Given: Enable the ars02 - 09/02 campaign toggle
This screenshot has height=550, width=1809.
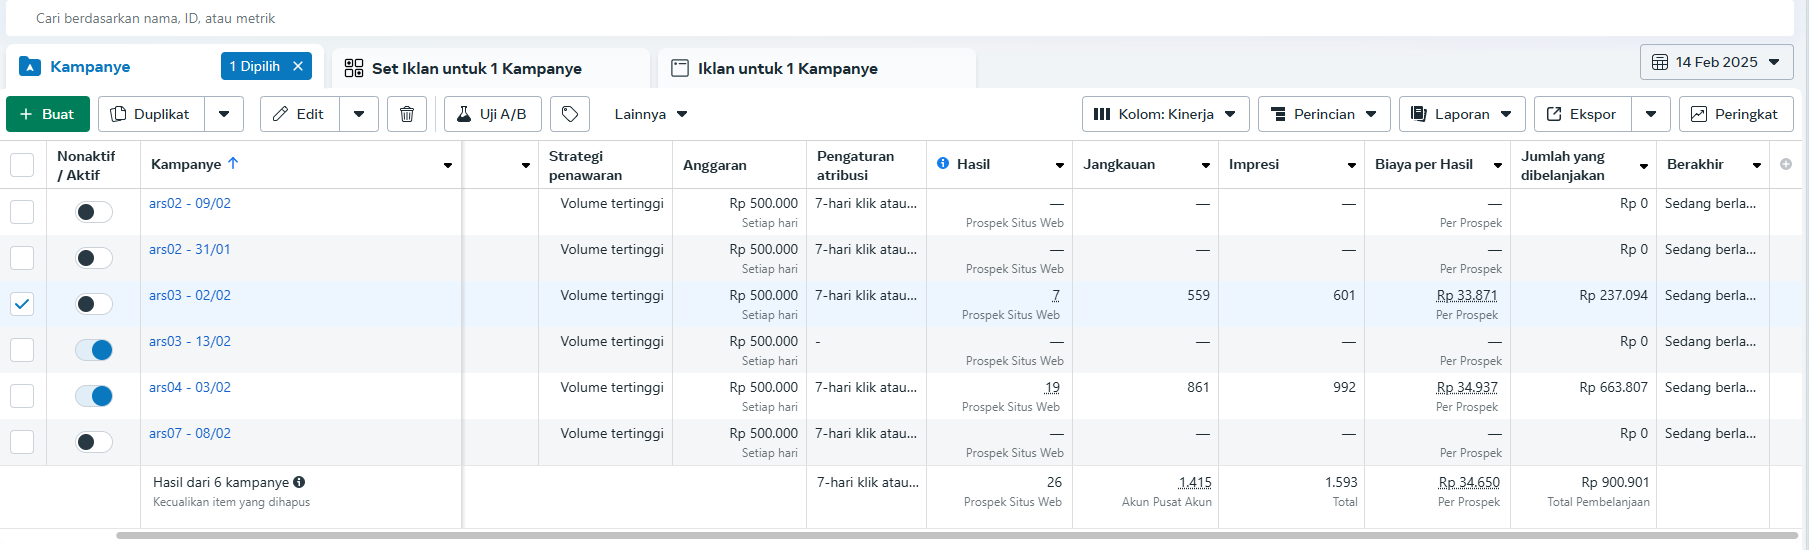Looking at the screenshot, I should (94, 212).
